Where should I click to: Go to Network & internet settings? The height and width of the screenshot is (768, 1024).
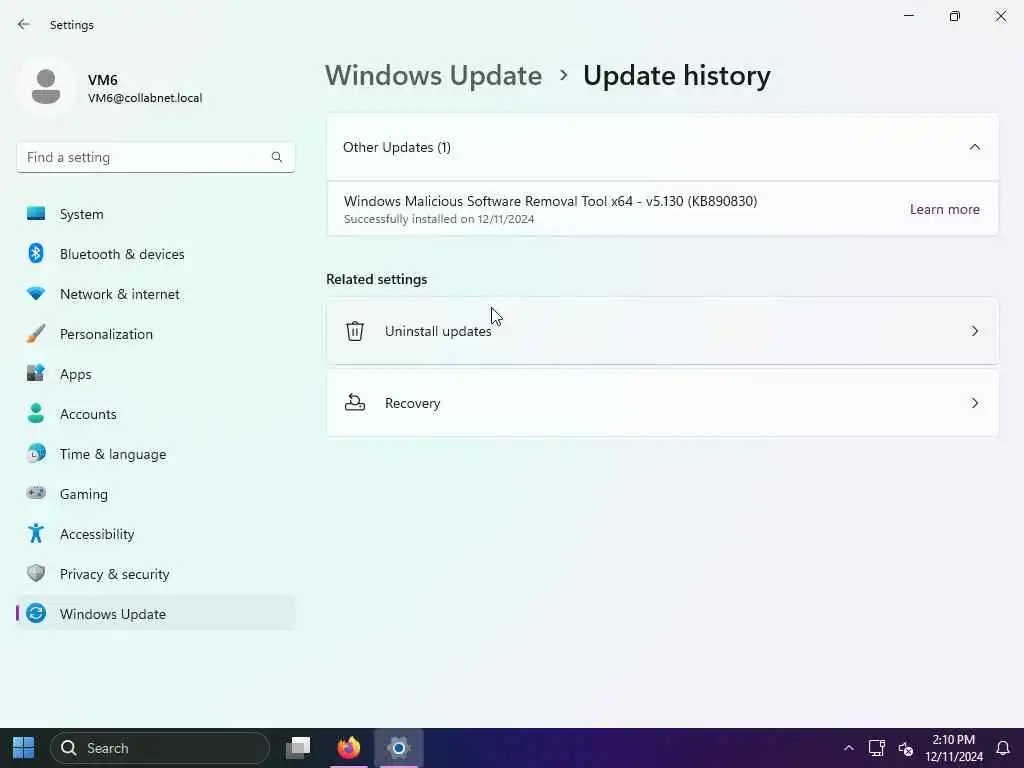point(155,294)
